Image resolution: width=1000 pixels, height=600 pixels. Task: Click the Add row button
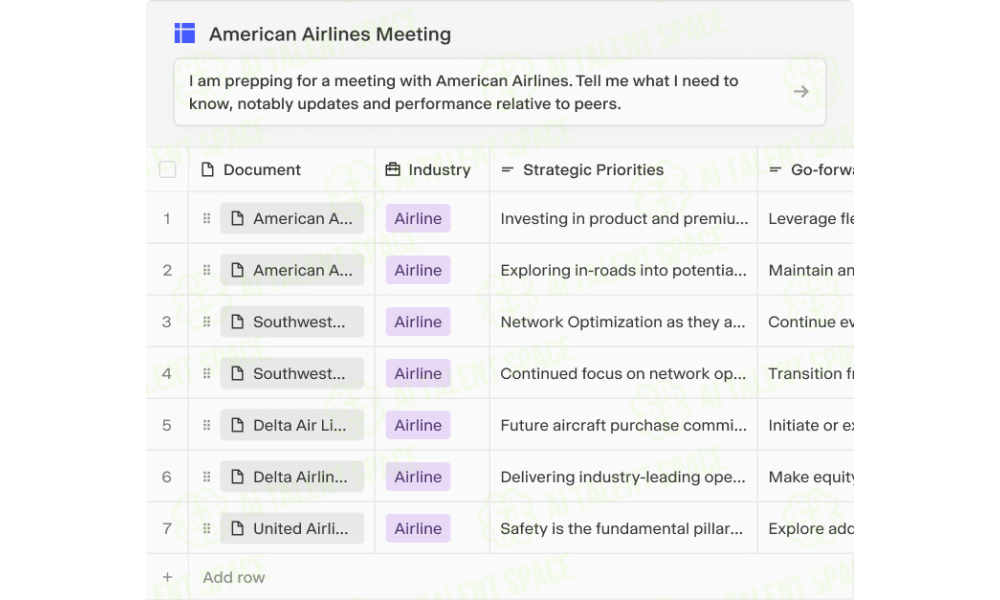coord(233,577)
